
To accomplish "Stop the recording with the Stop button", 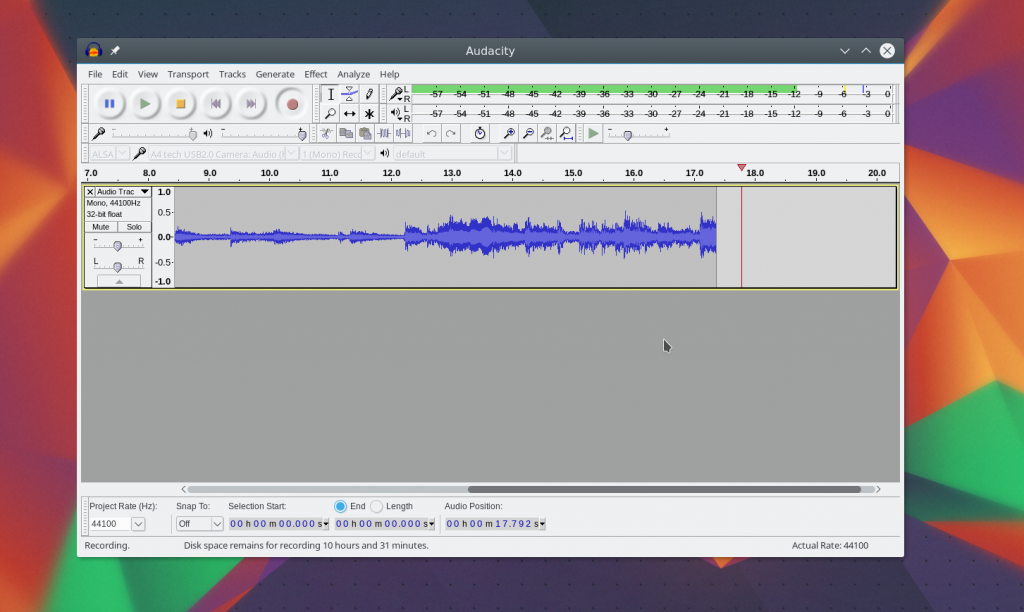I will (x=181, y=103).
